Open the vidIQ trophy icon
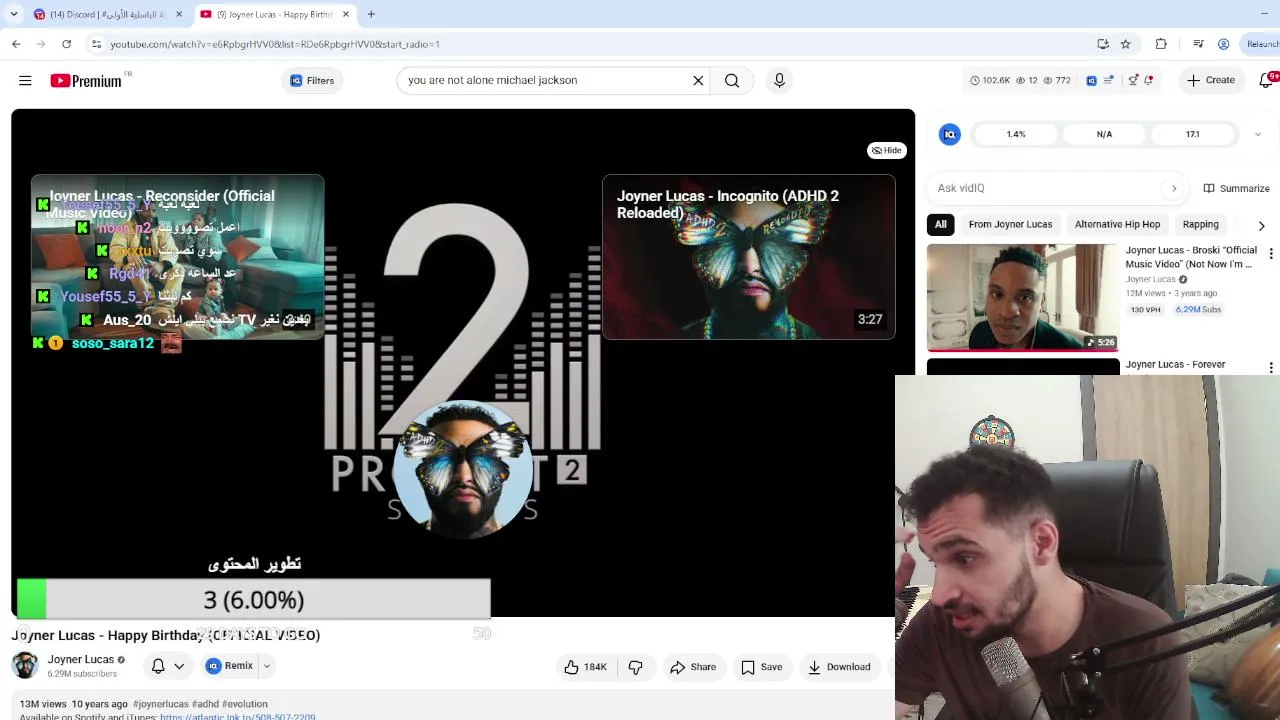Image resolution: width=1280 pixels, height=720 pixels. [x=1133, y=80]
